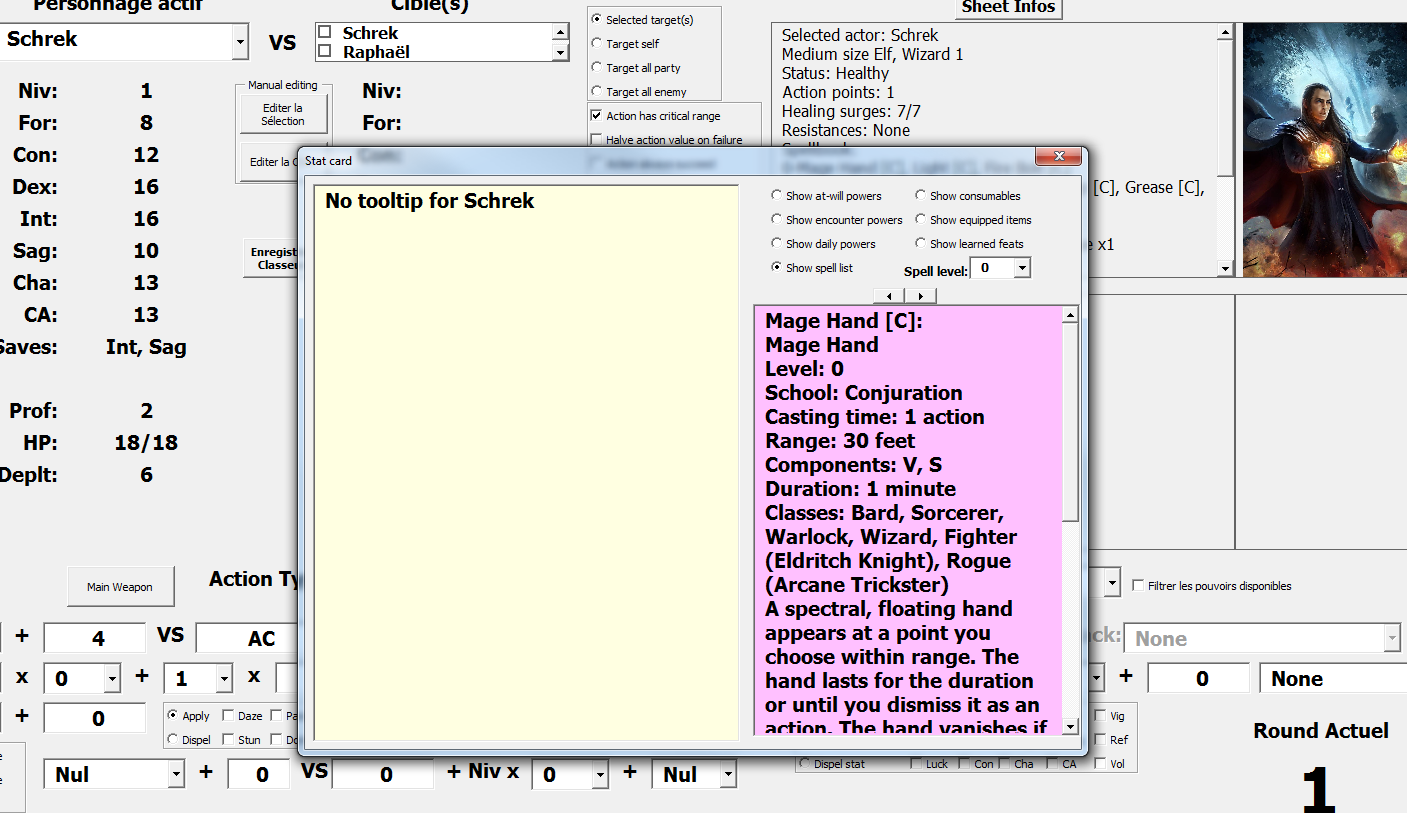
Task: Enable Filtrer les pouvoirs disponibles checkbox
Action: [1138, 586]
